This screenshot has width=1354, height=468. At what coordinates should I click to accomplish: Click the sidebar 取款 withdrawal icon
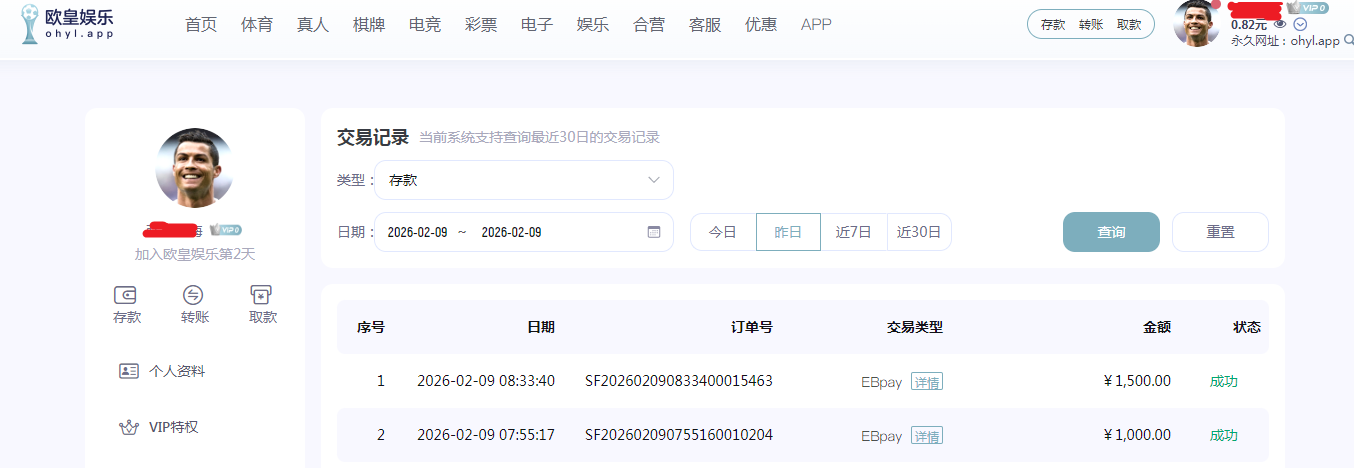coord(262,295)
